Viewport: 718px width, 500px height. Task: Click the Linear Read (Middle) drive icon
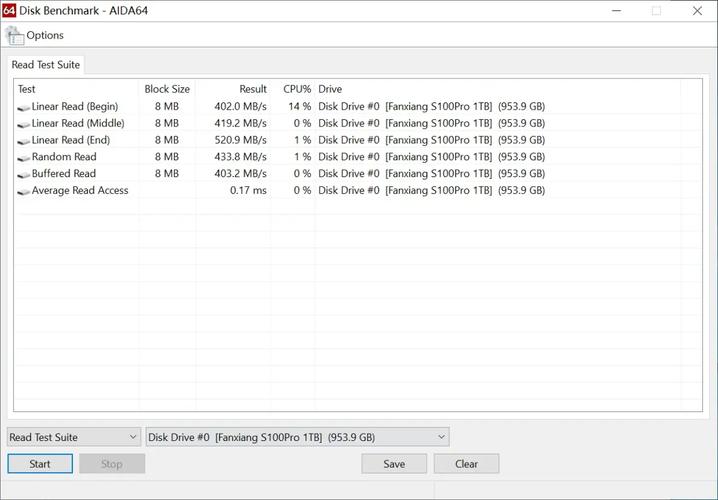click(23, 124)
